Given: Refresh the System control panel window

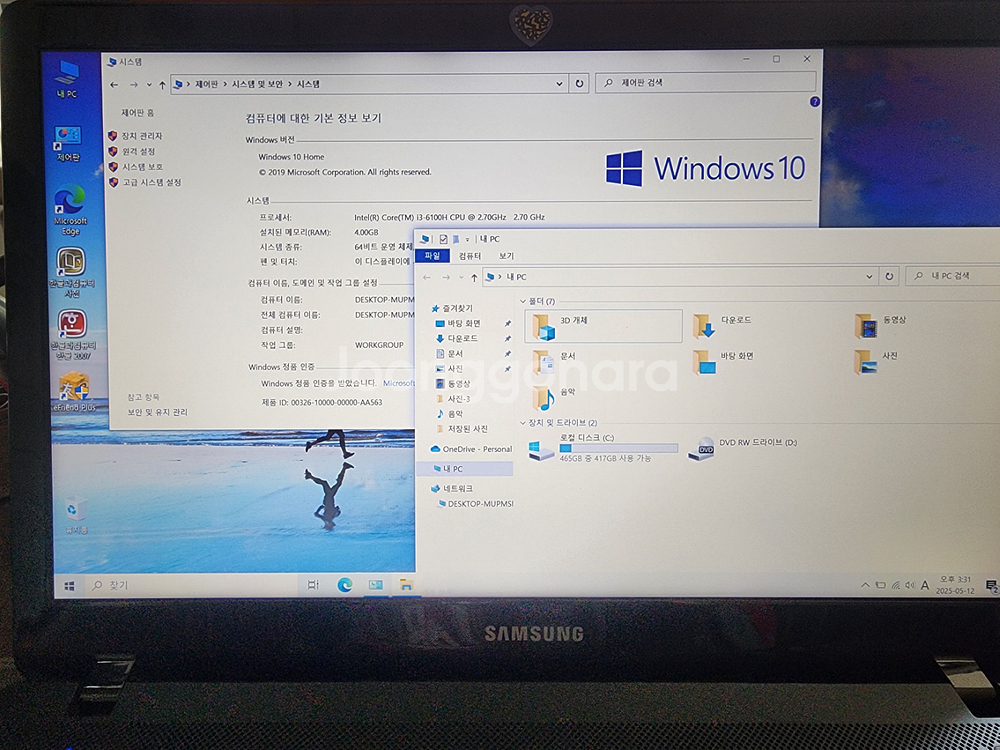Looking at the screenshot, I should (579, 84).
